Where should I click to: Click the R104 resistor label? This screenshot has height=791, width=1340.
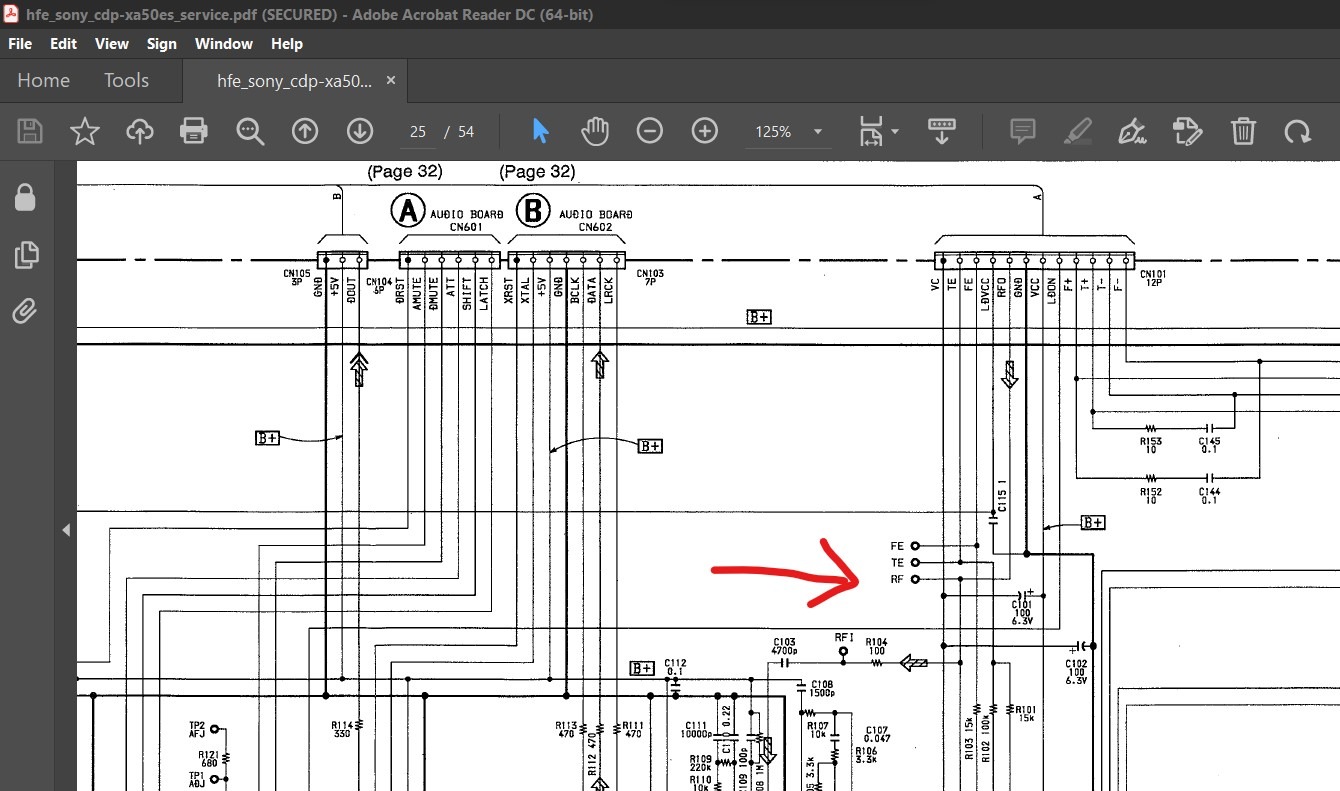click(876, 646)
